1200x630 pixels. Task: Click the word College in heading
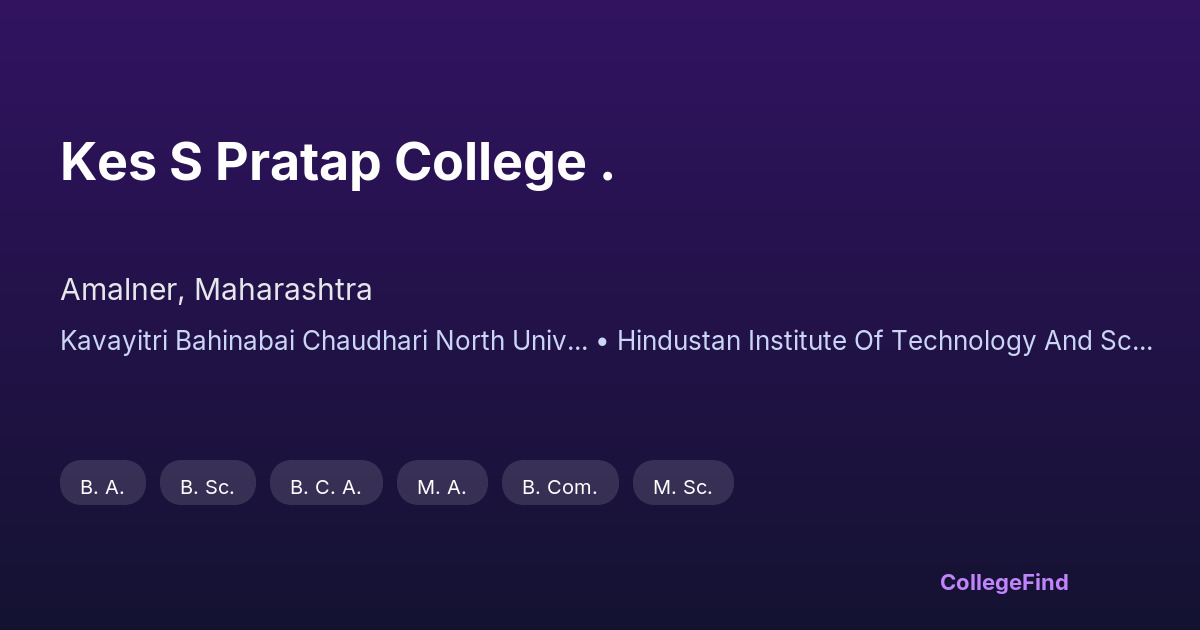click(490, 162)
